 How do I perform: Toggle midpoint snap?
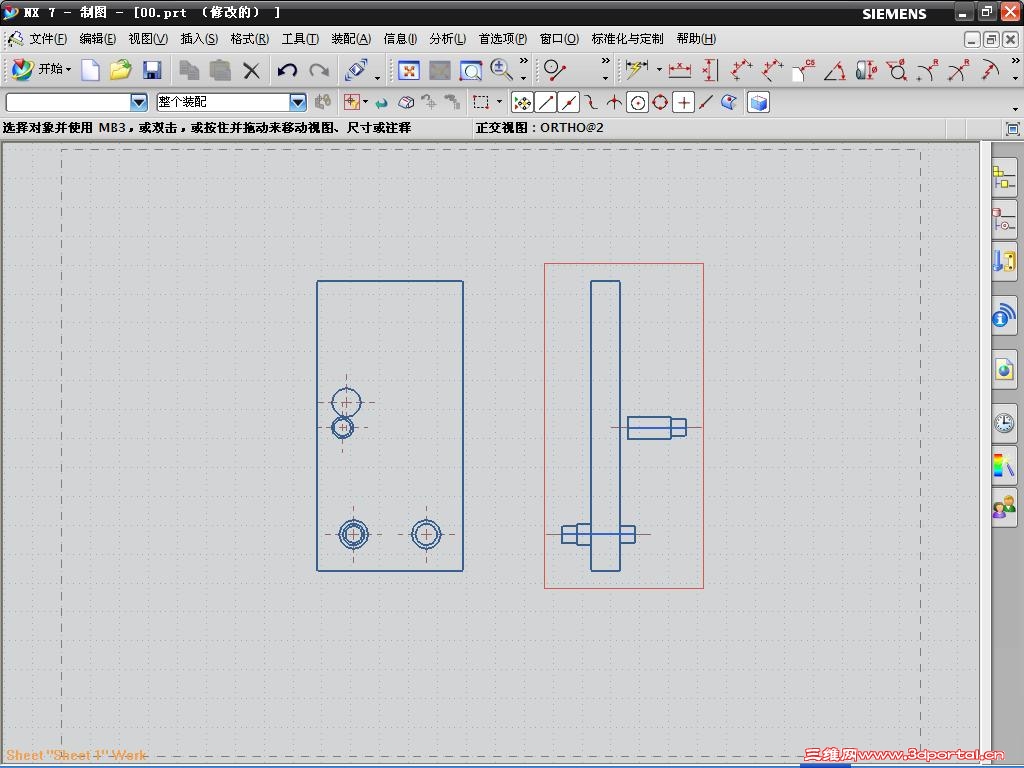(x=569, y=103)
